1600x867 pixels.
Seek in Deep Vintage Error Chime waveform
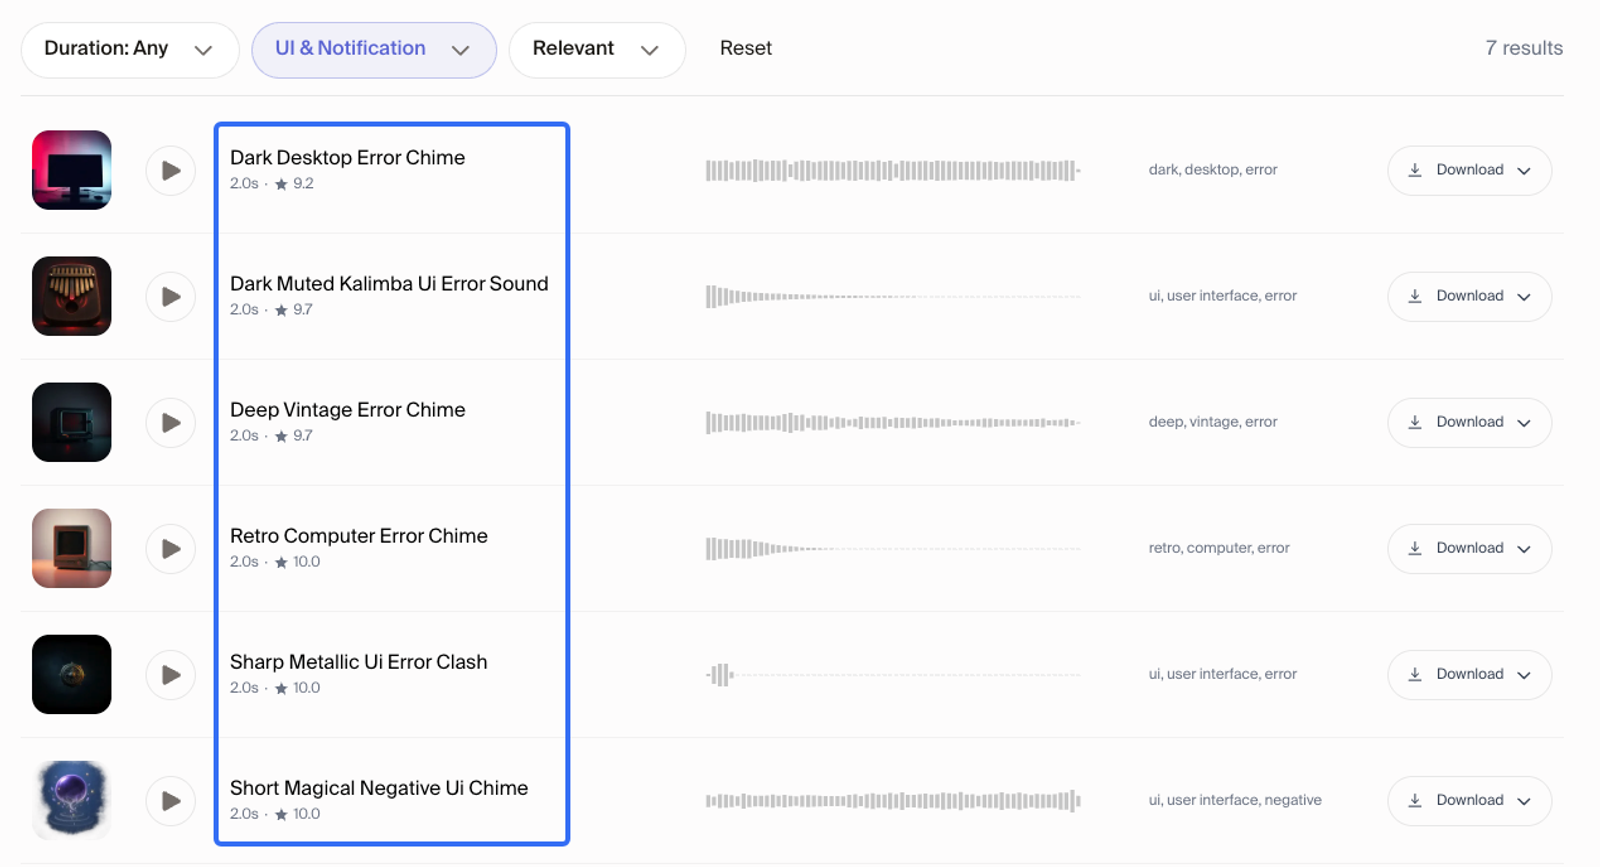click(x=893, y=422)
